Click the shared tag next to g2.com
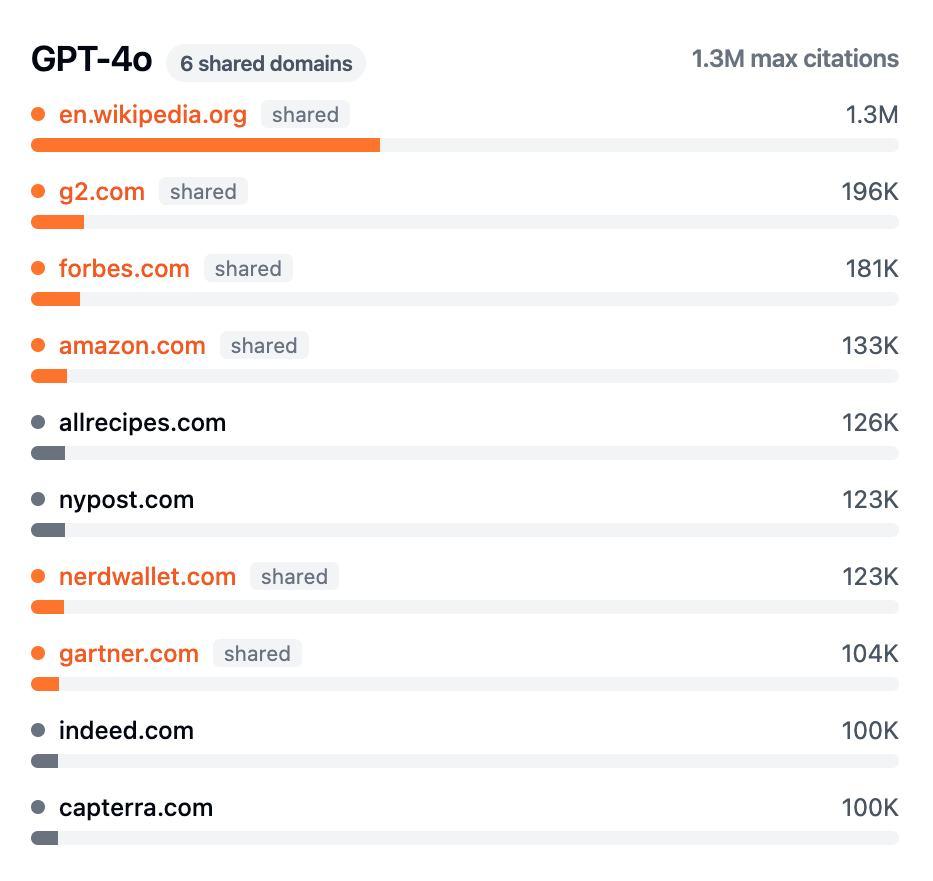 pyautogui.click(x=203, y=192)
